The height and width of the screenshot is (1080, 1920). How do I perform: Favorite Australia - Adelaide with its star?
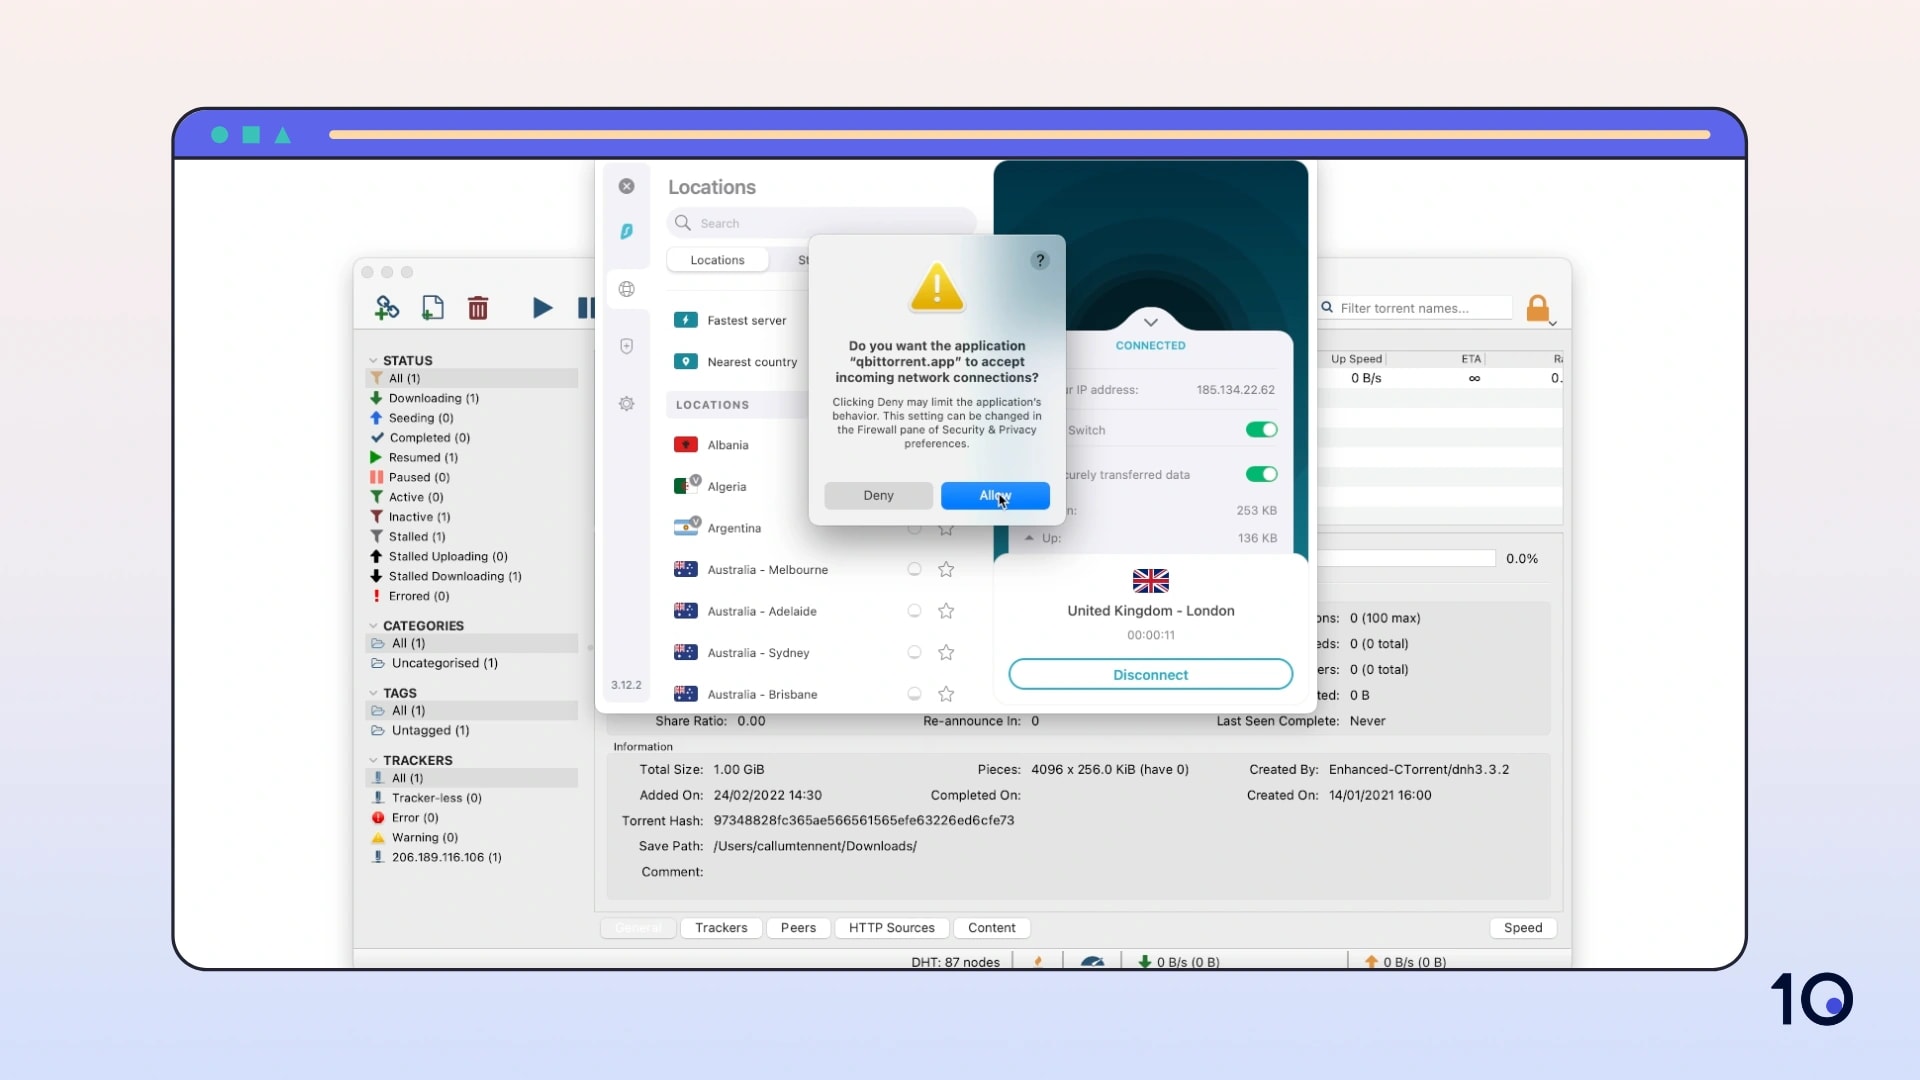coord(946,611)
